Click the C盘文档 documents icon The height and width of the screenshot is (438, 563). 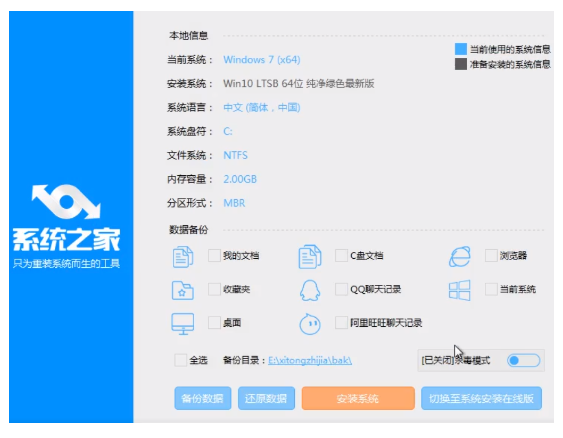click(x=310, y=256)
